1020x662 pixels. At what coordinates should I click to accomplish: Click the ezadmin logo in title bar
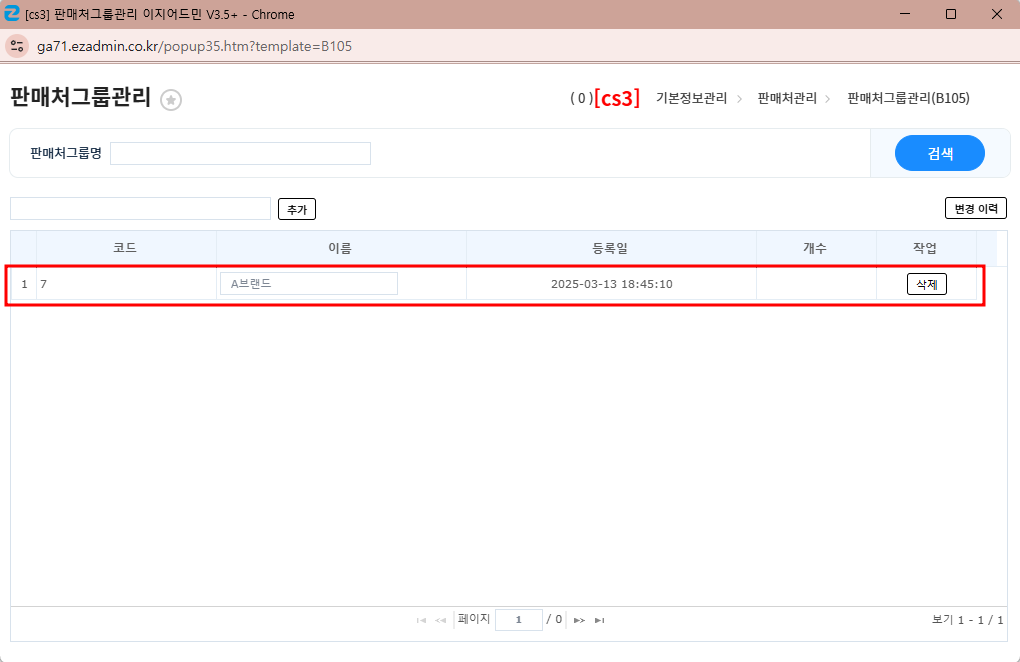click(12, 14)
